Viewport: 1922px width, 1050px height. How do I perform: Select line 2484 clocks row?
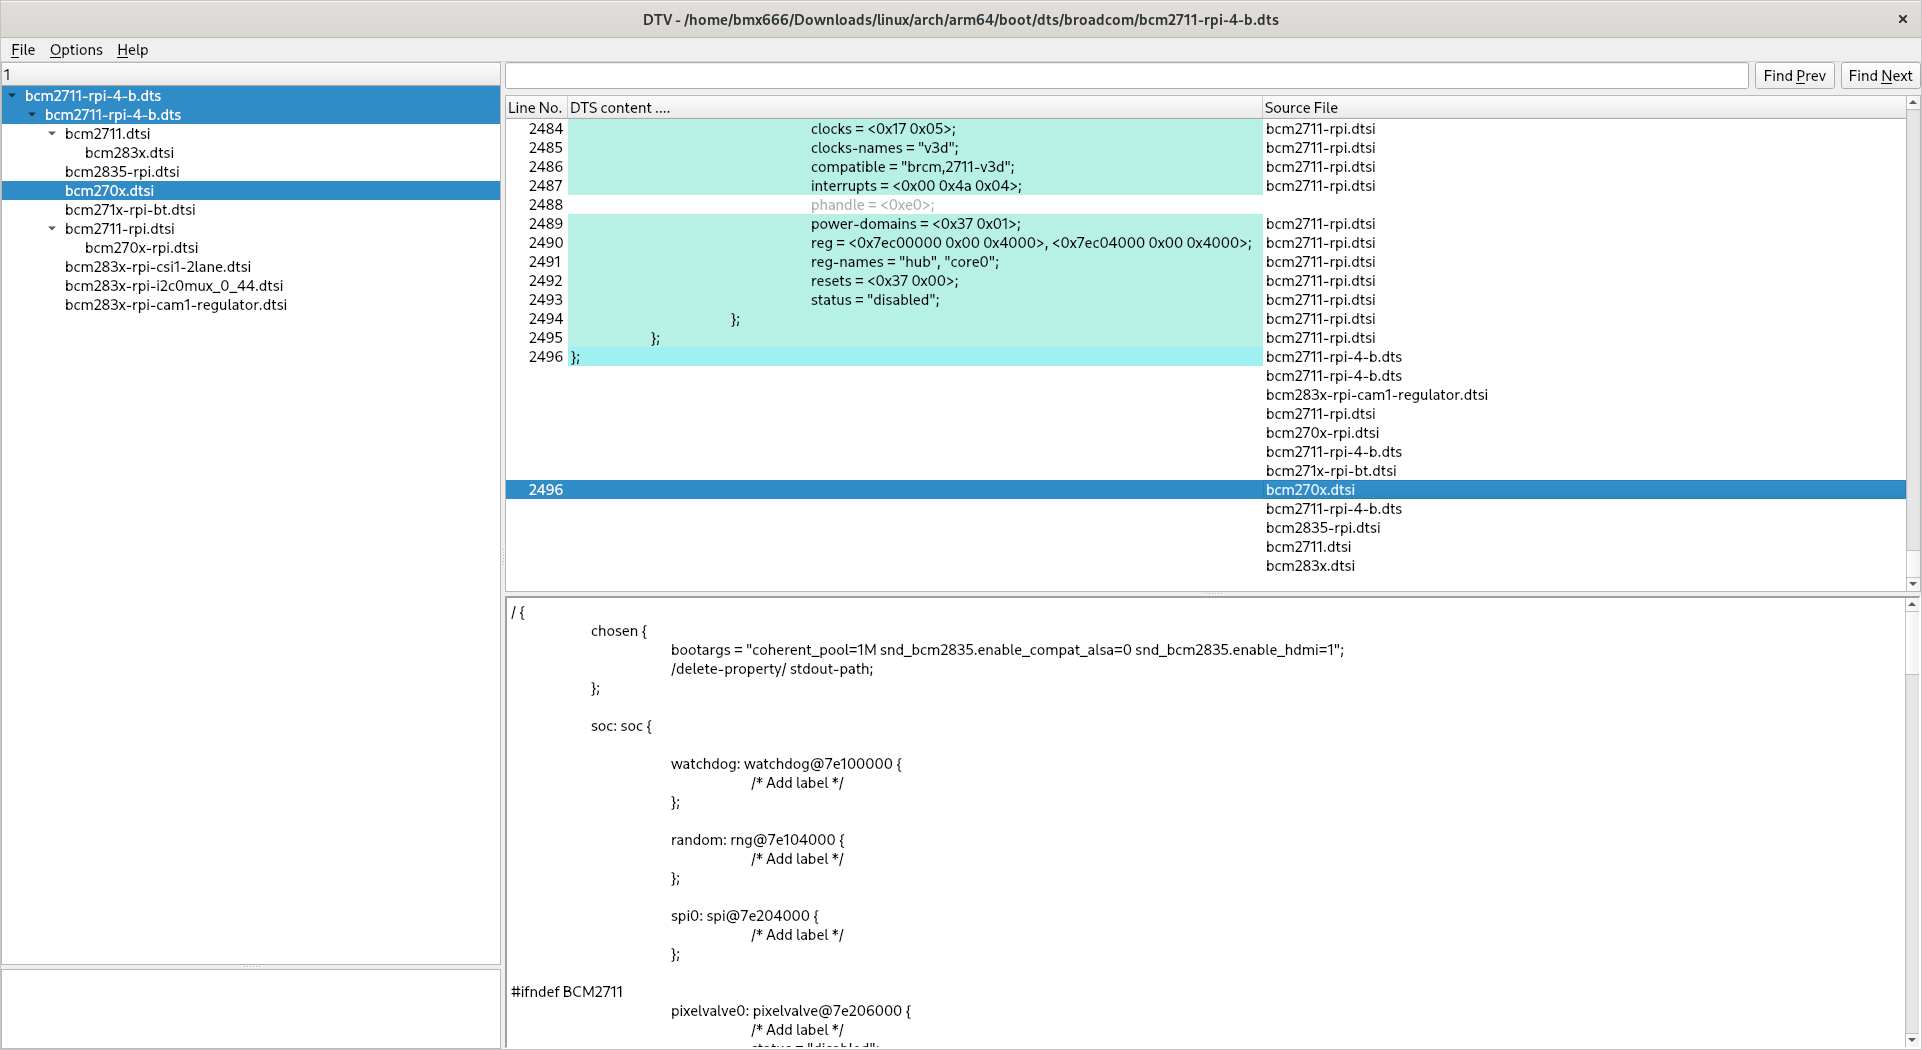[1205, 129]
